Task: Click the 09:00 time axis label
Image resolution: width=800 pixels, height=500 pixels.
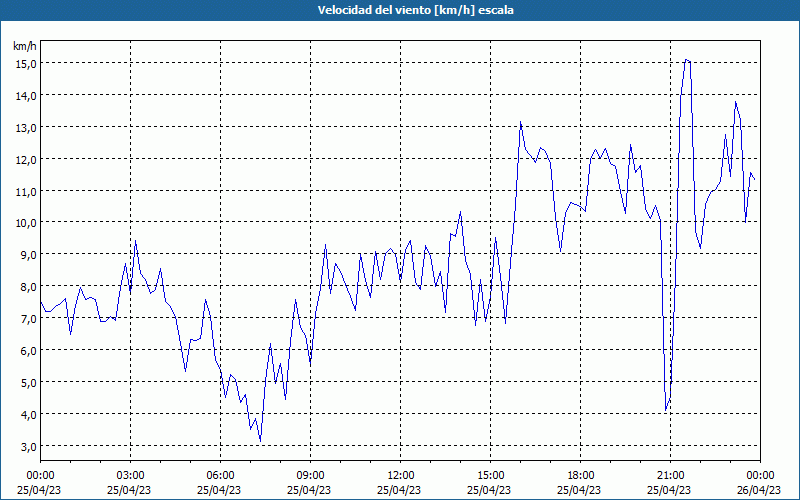Action: 310,476
